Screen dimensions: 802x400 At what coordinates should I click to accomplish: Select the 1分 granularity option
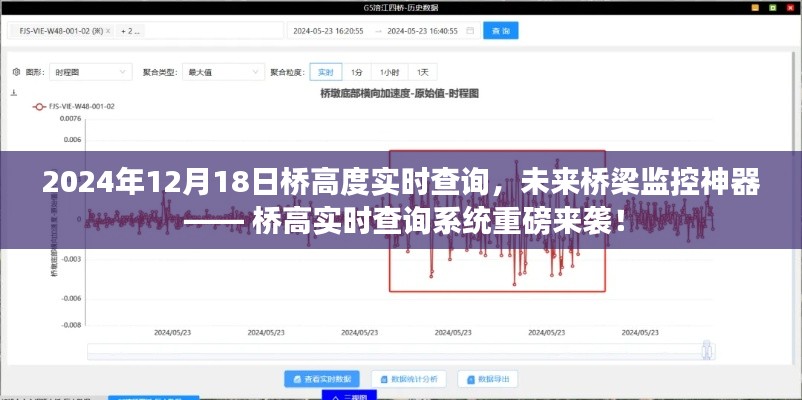[357, 72]
